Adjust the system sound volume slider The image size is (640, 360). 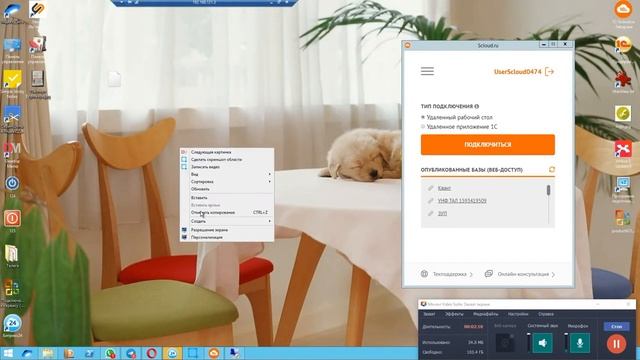point(529,342)
